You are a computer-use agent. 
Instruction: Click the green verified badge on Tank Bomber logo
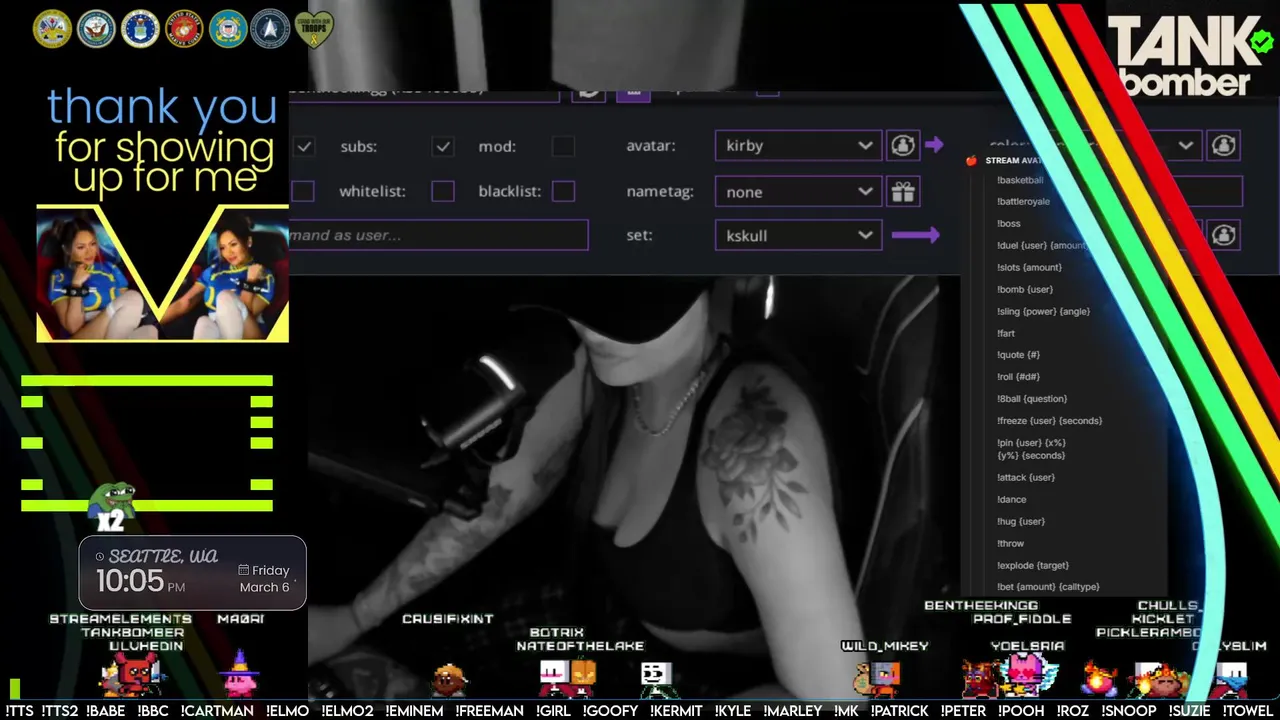tap(1261, 42)
